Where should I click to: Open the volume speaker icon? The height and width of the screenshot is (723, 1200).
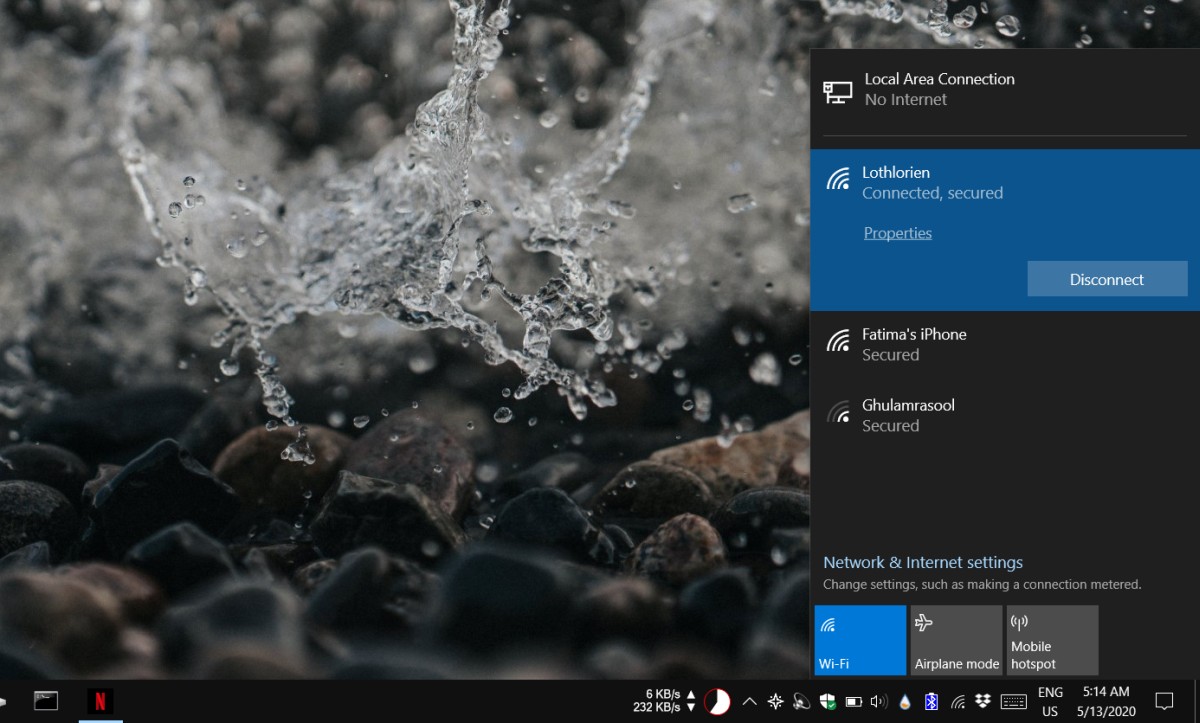(x=880, y=701)
